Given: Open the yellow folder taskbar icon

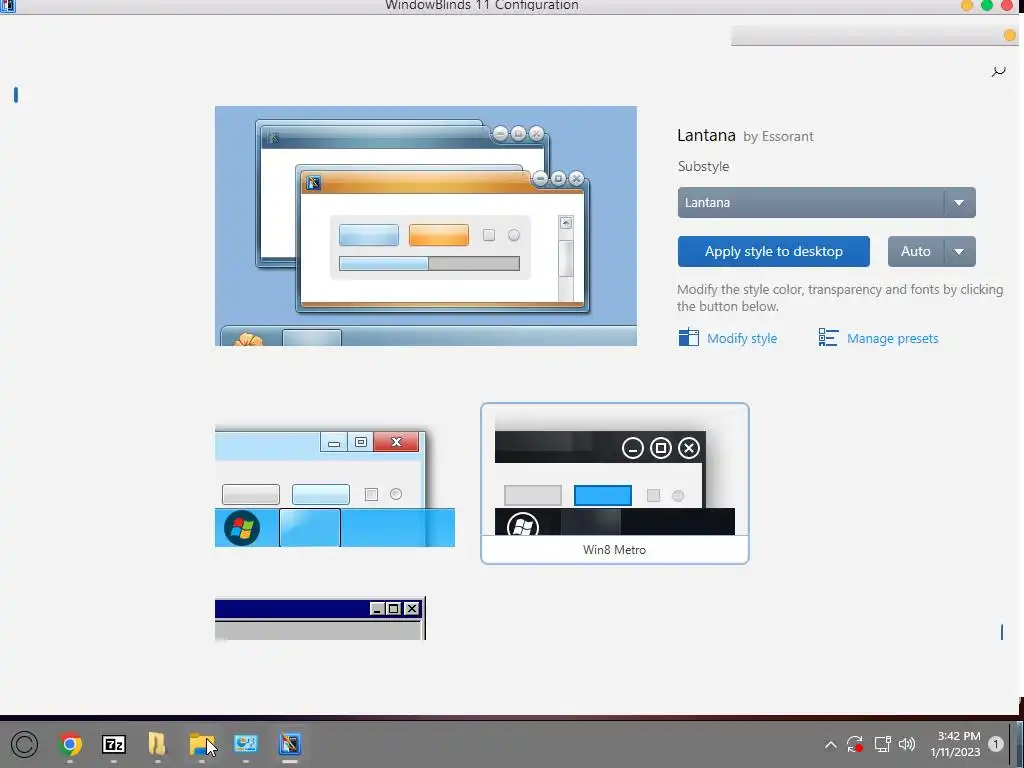Looking at the screenshot, I should (157, 744).
